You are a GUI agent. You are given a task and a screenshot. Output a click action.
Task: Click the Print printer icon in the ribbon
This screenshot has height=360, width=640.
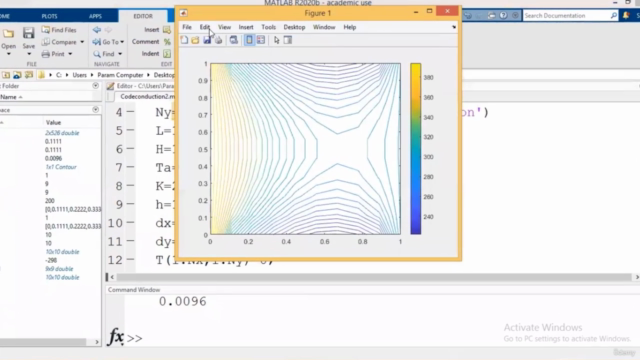[x=46, y=54]
